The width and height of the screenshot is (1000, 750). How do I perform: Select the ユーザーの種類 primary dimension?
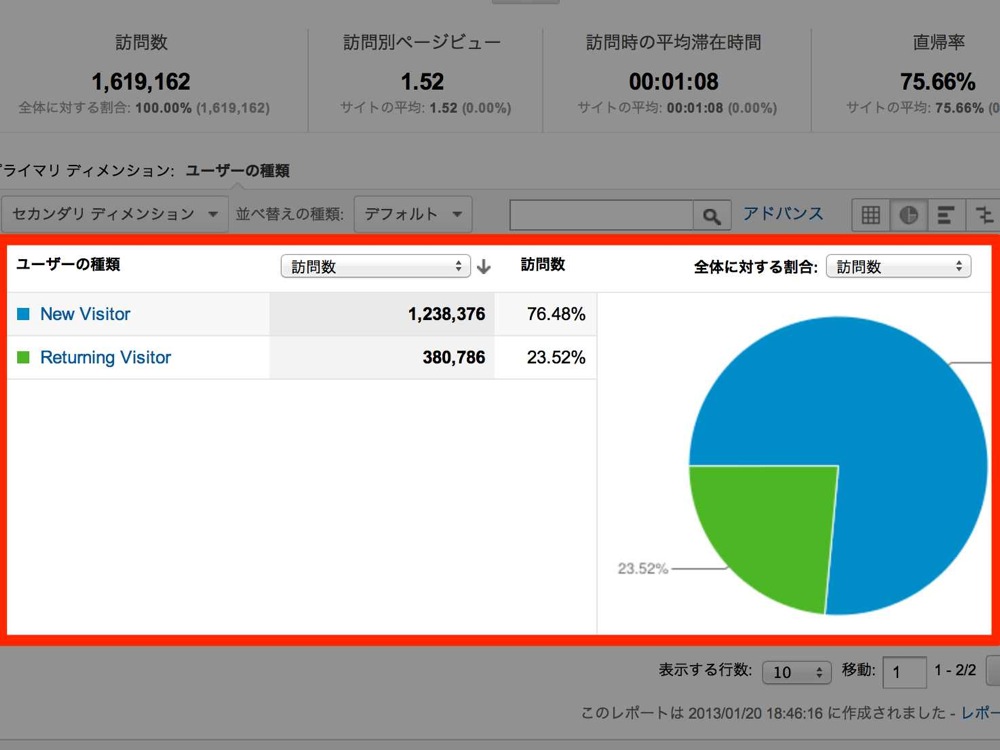click(x=237, y=171)
